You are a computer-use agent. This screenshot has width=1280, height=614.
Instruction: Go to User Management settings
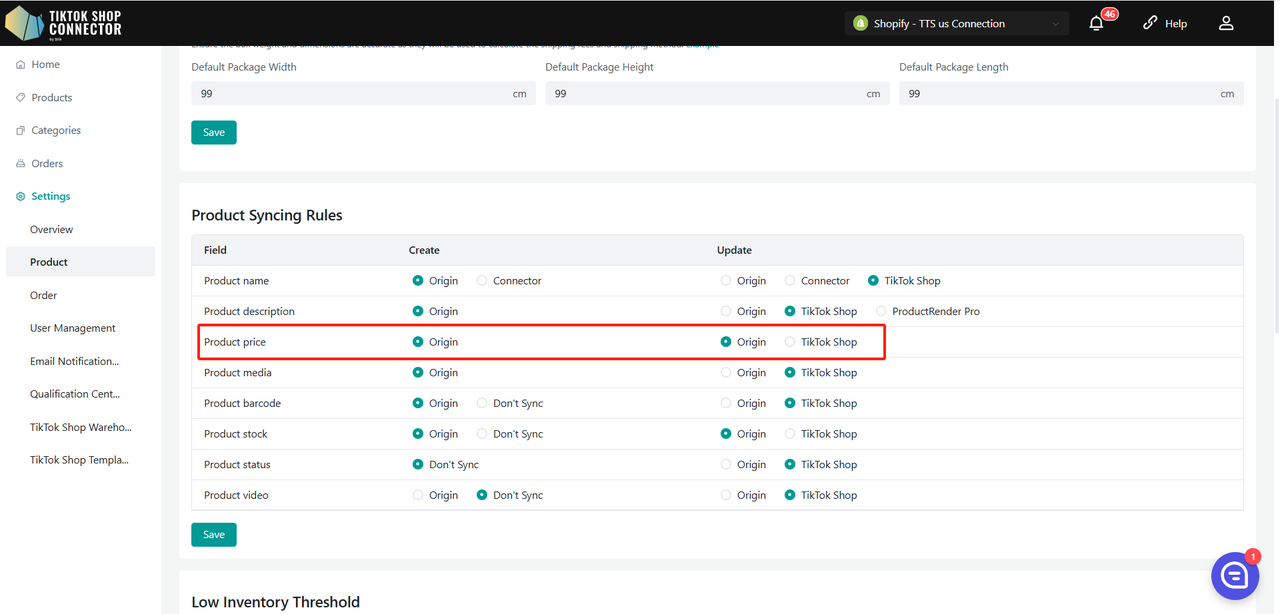(73, 328)
